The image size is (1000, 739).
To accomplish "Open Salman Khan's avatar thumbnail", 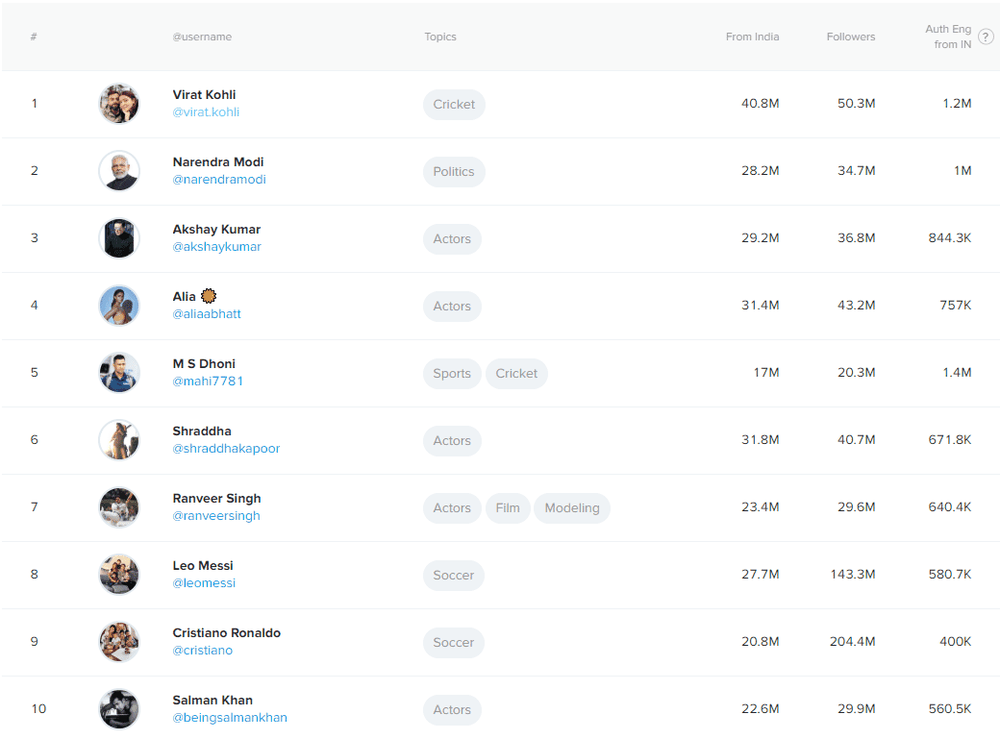I will coord(119,709).
